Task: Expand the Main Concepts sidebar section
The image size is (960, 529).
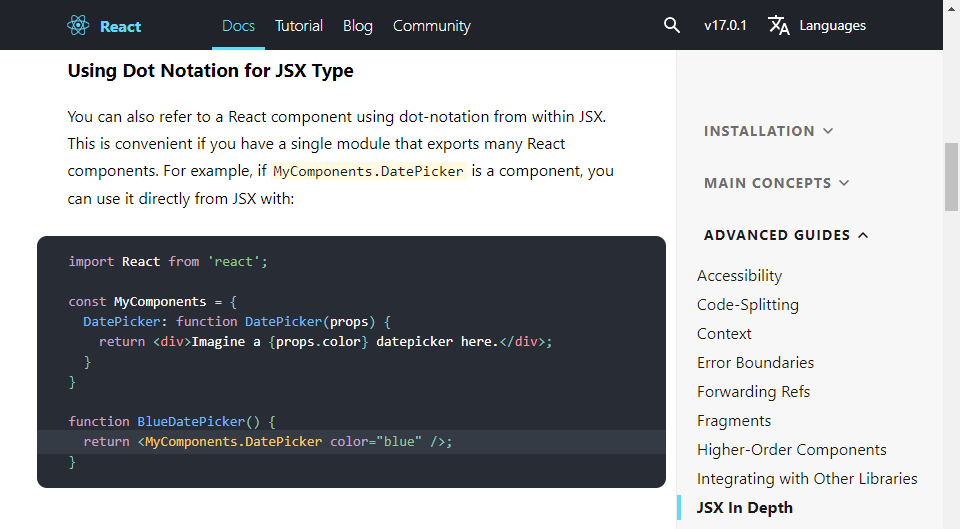Action: (x=776, y=183)
